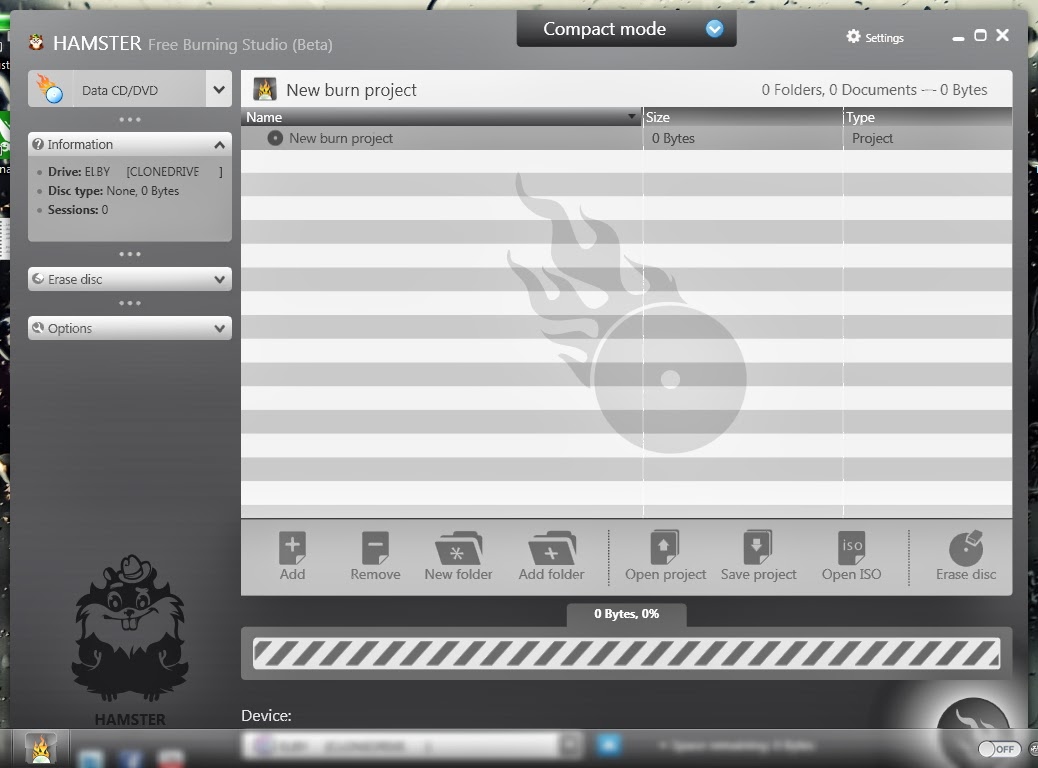The width and height of the screenshot is (1038, 768).
Task: Click '0 Folders, 0 Documents' summary text
Action: click(839, 89)
